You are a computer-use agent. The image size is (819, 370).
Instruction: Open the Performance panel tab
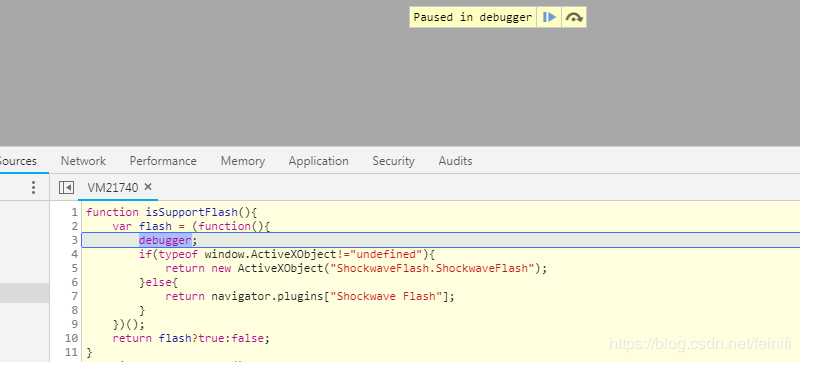(x=163, y=161)
